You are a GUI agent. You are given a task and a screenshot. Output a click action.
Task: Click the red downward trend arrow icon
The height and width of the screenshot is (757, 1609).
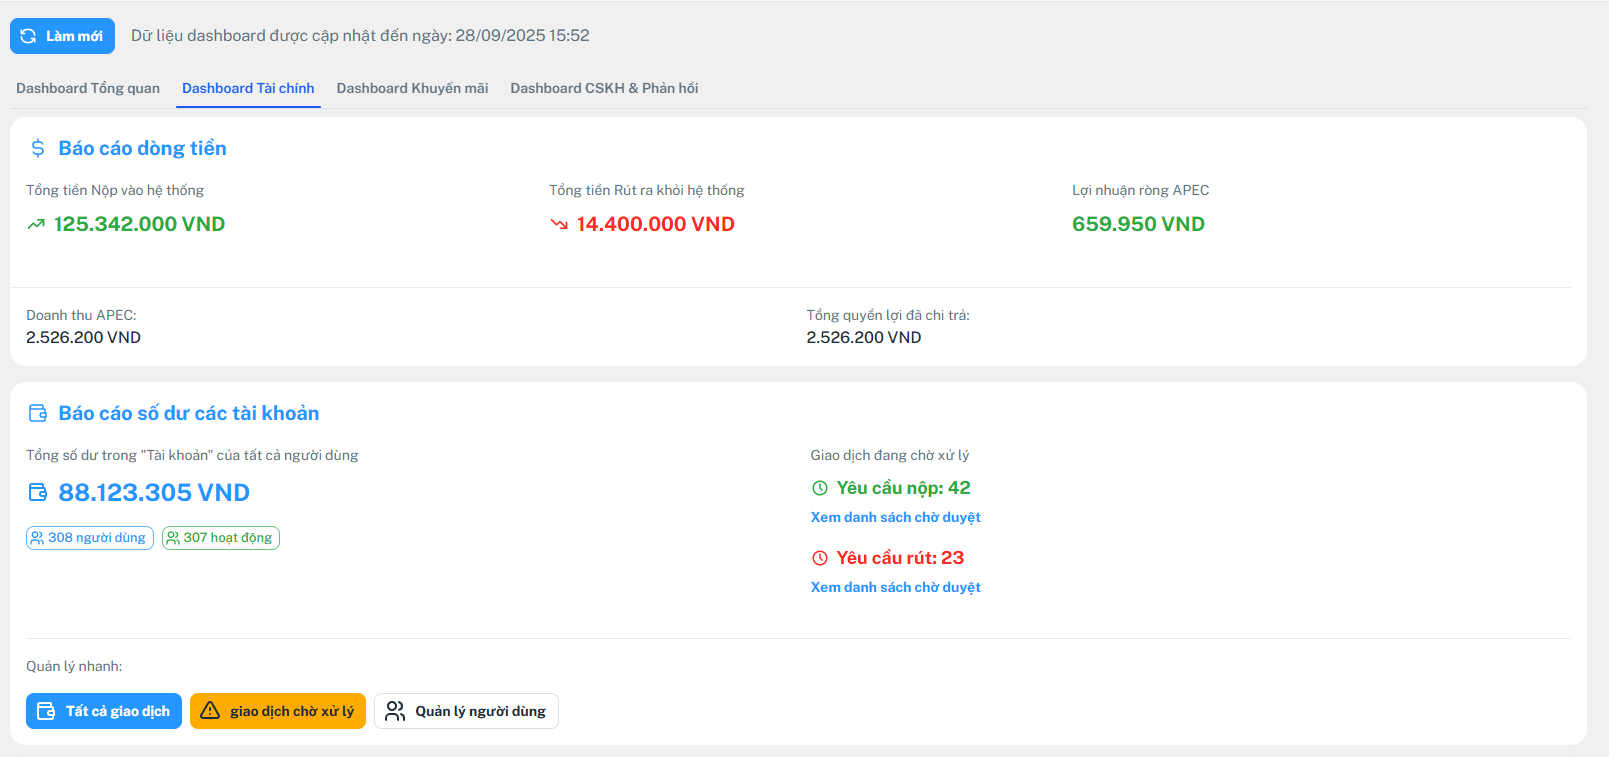[559, 224]
